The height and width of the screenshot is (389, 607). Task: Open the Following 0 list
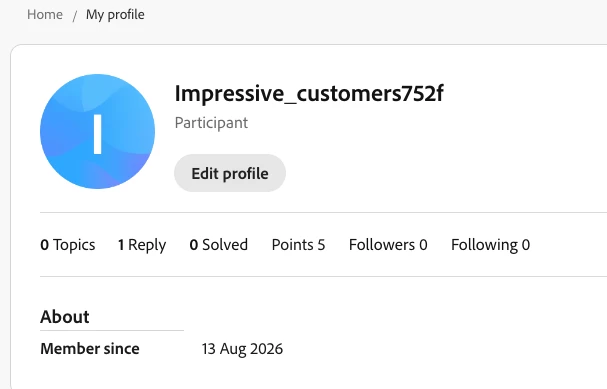[490, 245]
